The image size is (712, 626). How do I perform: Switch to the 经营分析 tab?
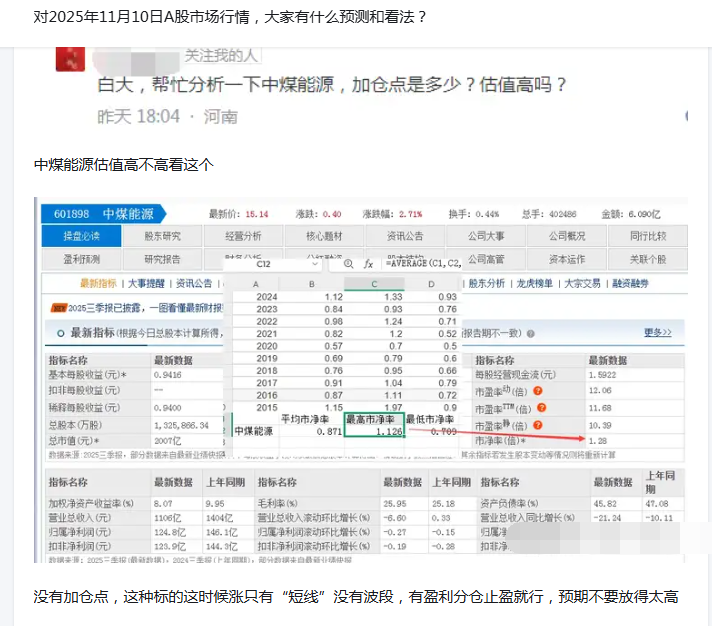[x=243, y=236]
